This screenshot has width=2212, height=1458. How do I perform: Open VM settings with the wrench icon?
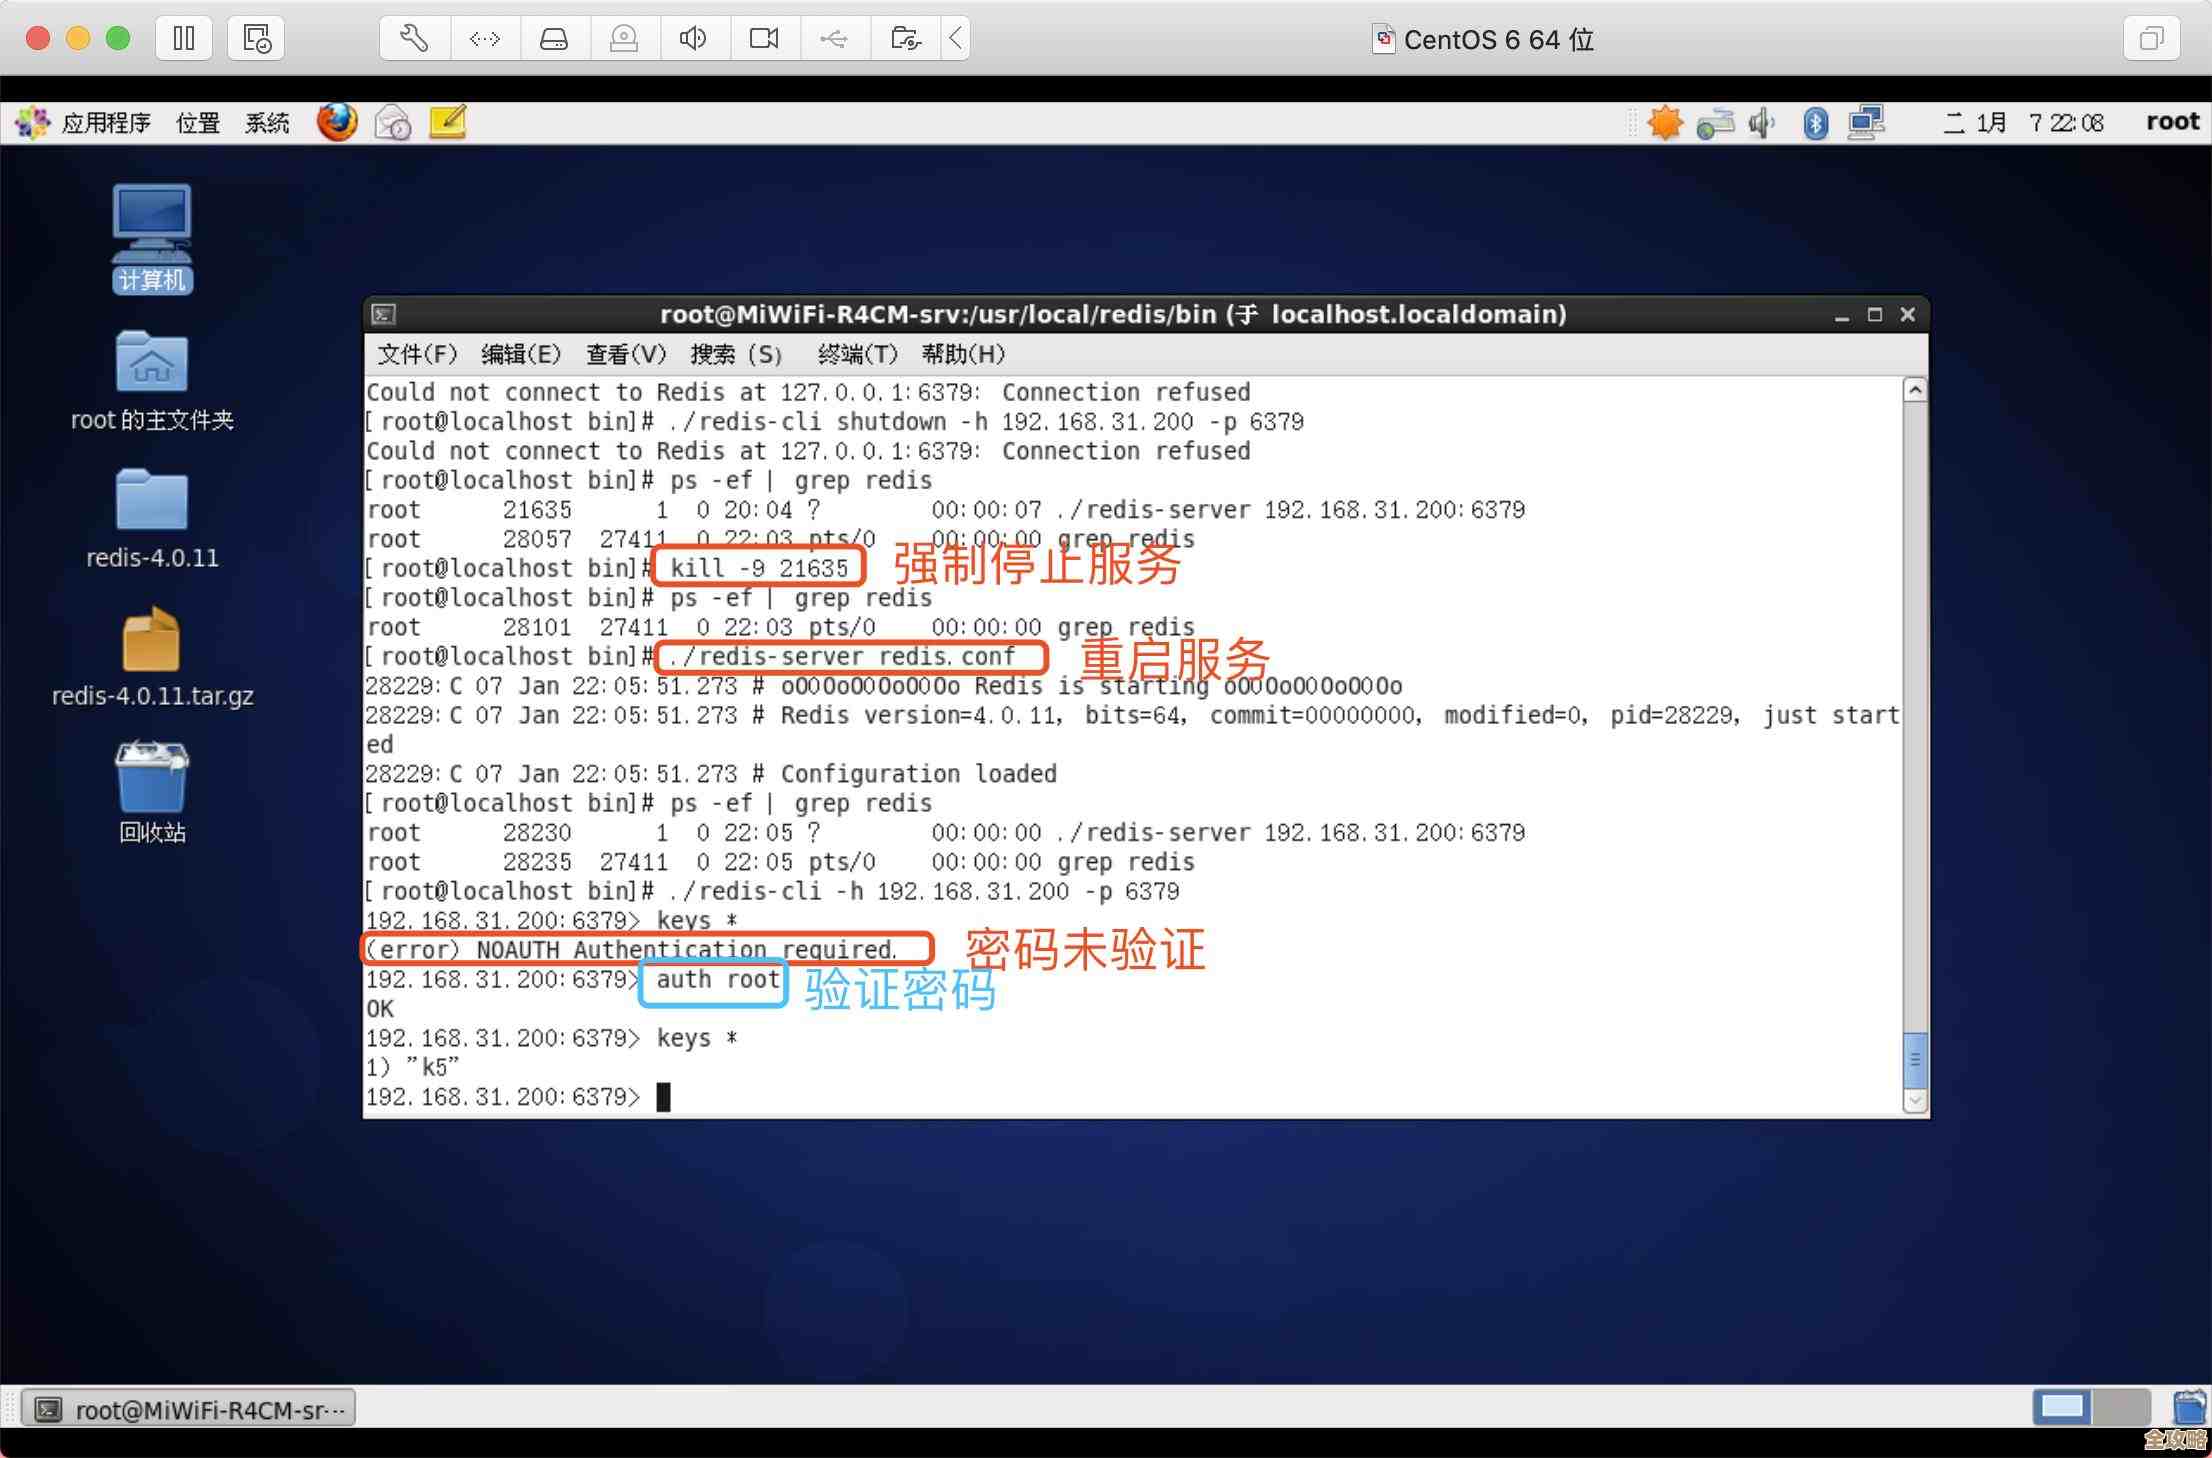(x=413, y=38)
